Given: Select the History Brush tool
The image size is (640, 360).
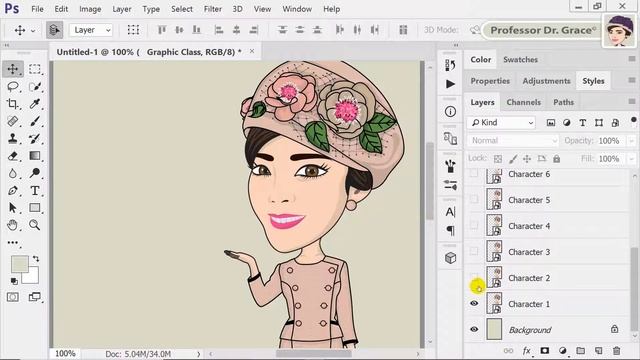Looking at the screenshot, I should click(x=35, y=138).
